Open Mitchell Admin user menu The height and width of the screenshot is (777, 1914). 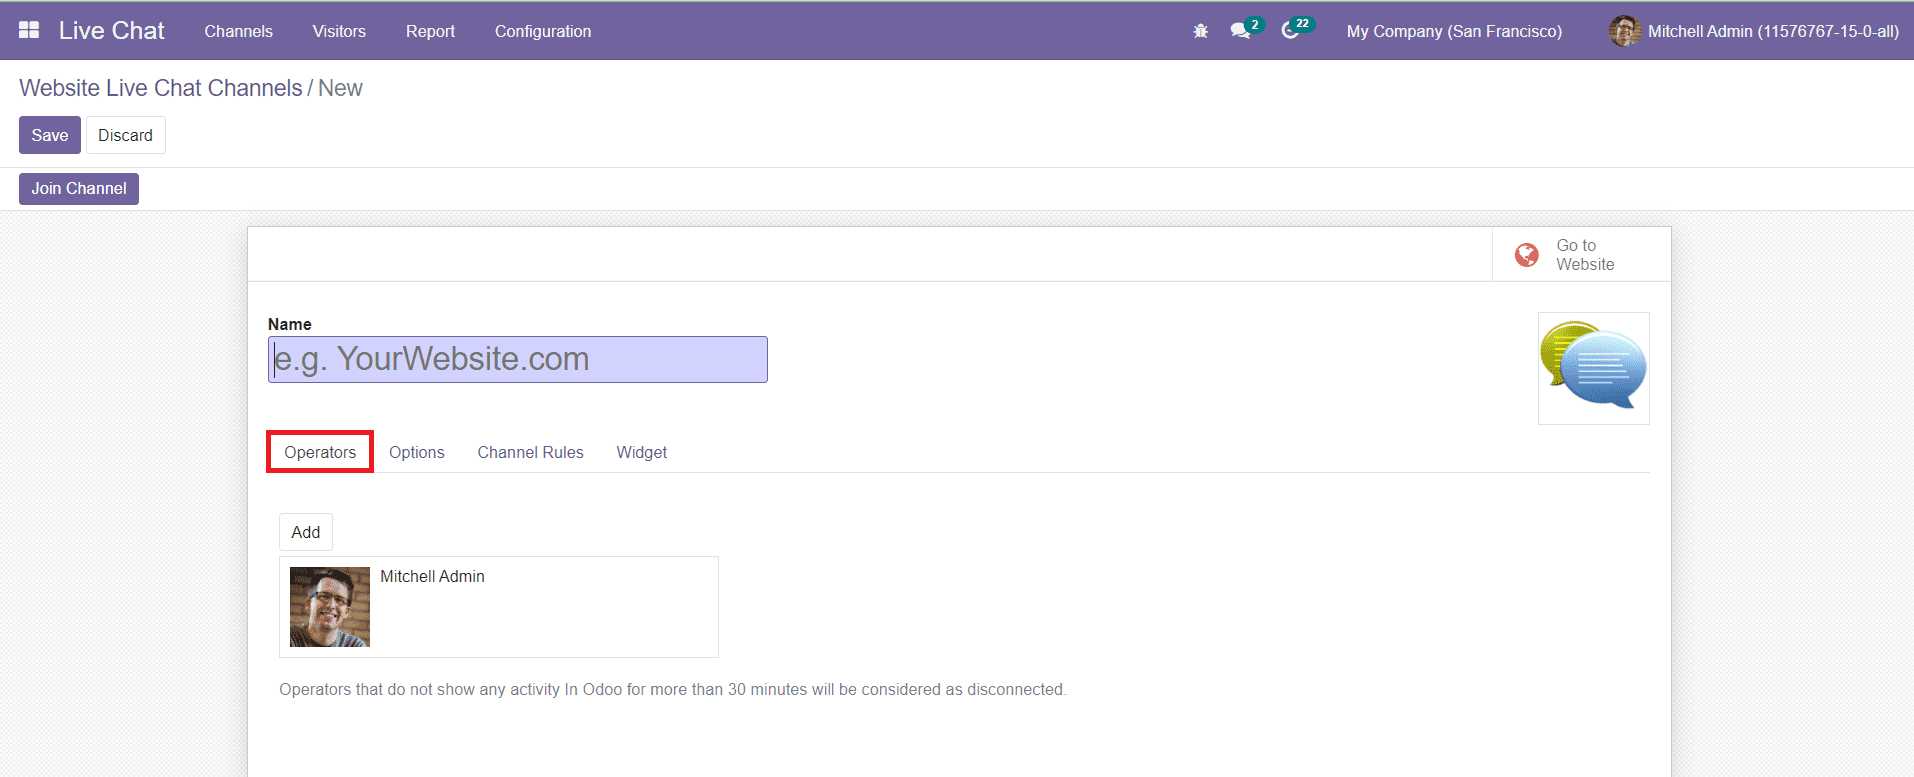click(1754, 31)
